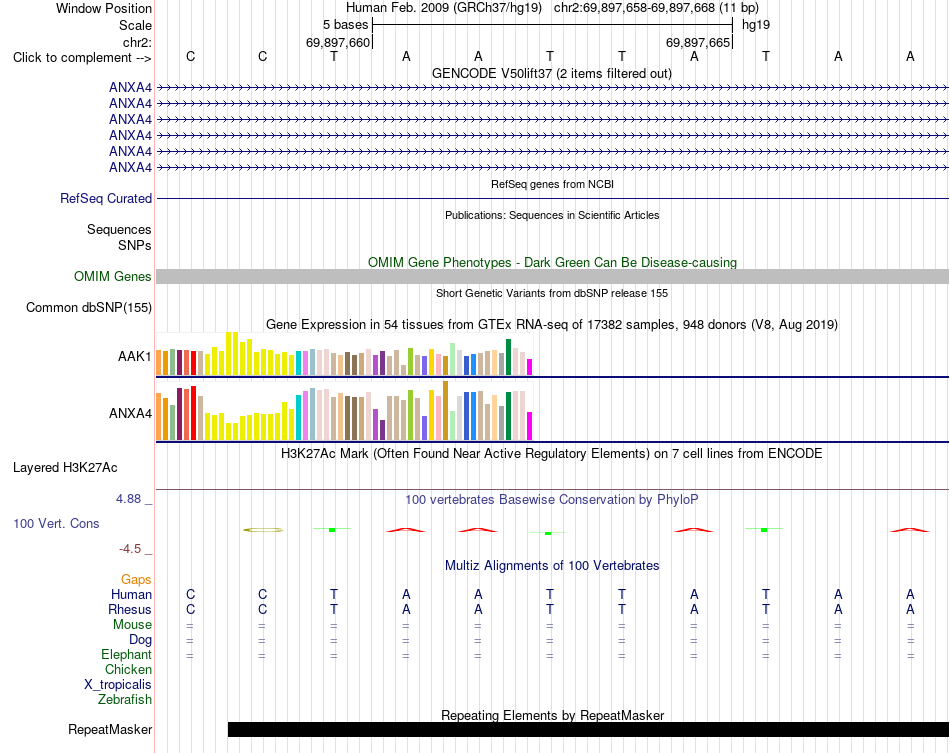Open the OMIM Gene Phenotypes track title
Viewport: 950px width, 753px height.
tap(552, 262)
